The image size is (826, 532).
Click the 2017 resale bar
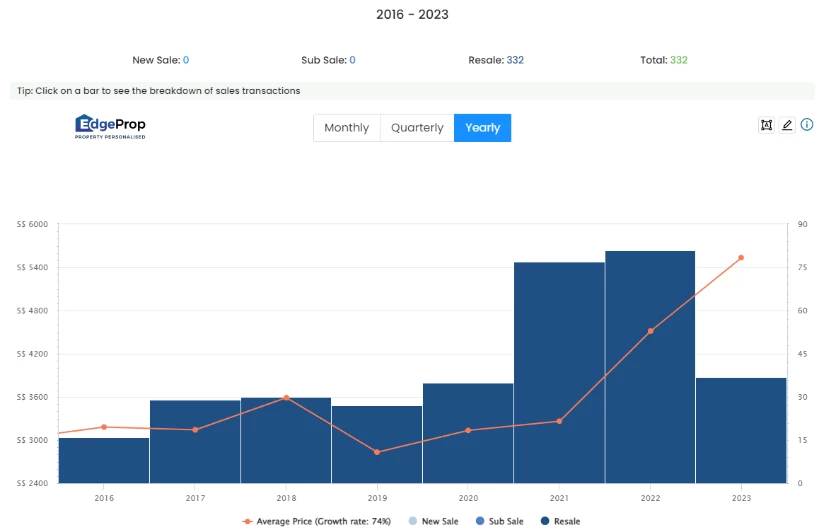point(195,442)
